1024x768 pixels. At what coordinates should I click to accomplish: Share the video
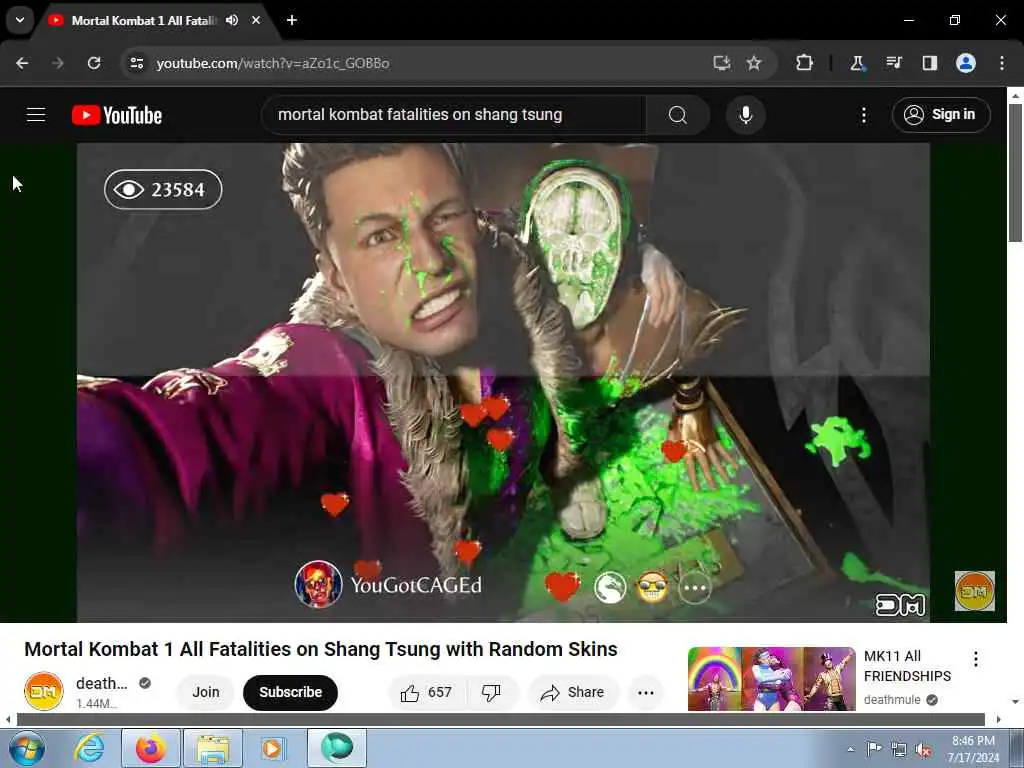[572, 692]
